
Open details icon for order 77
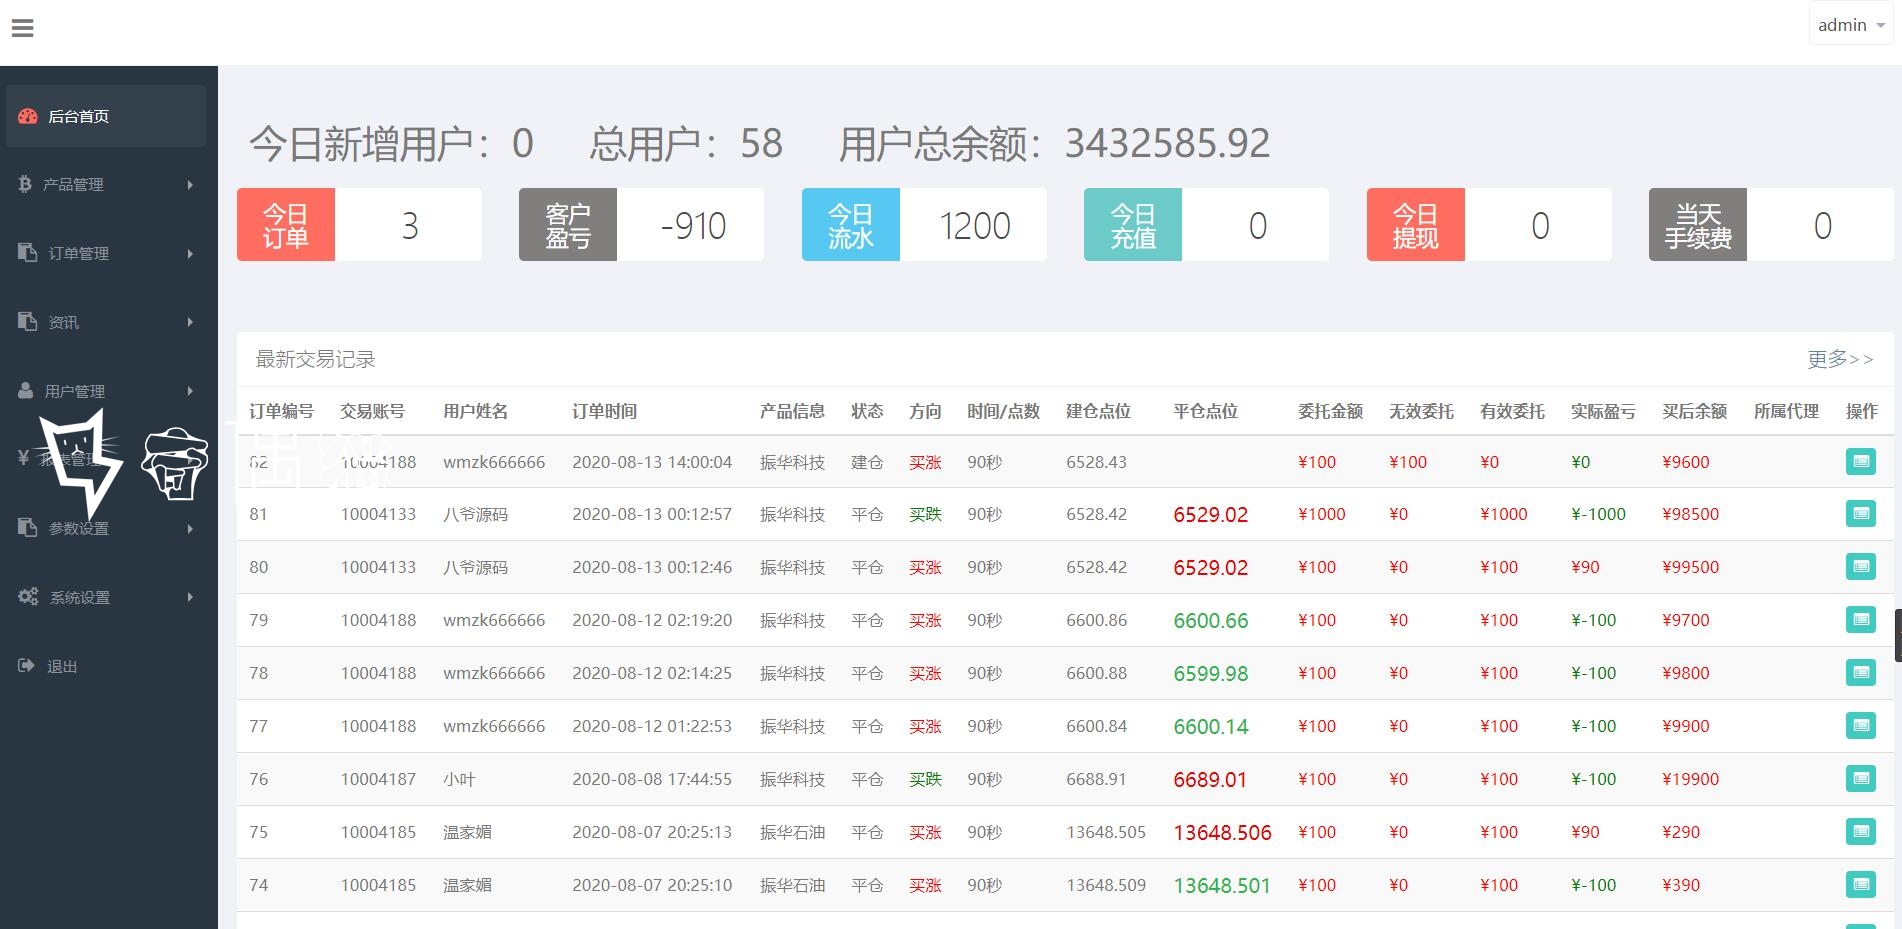[1861, 725]
